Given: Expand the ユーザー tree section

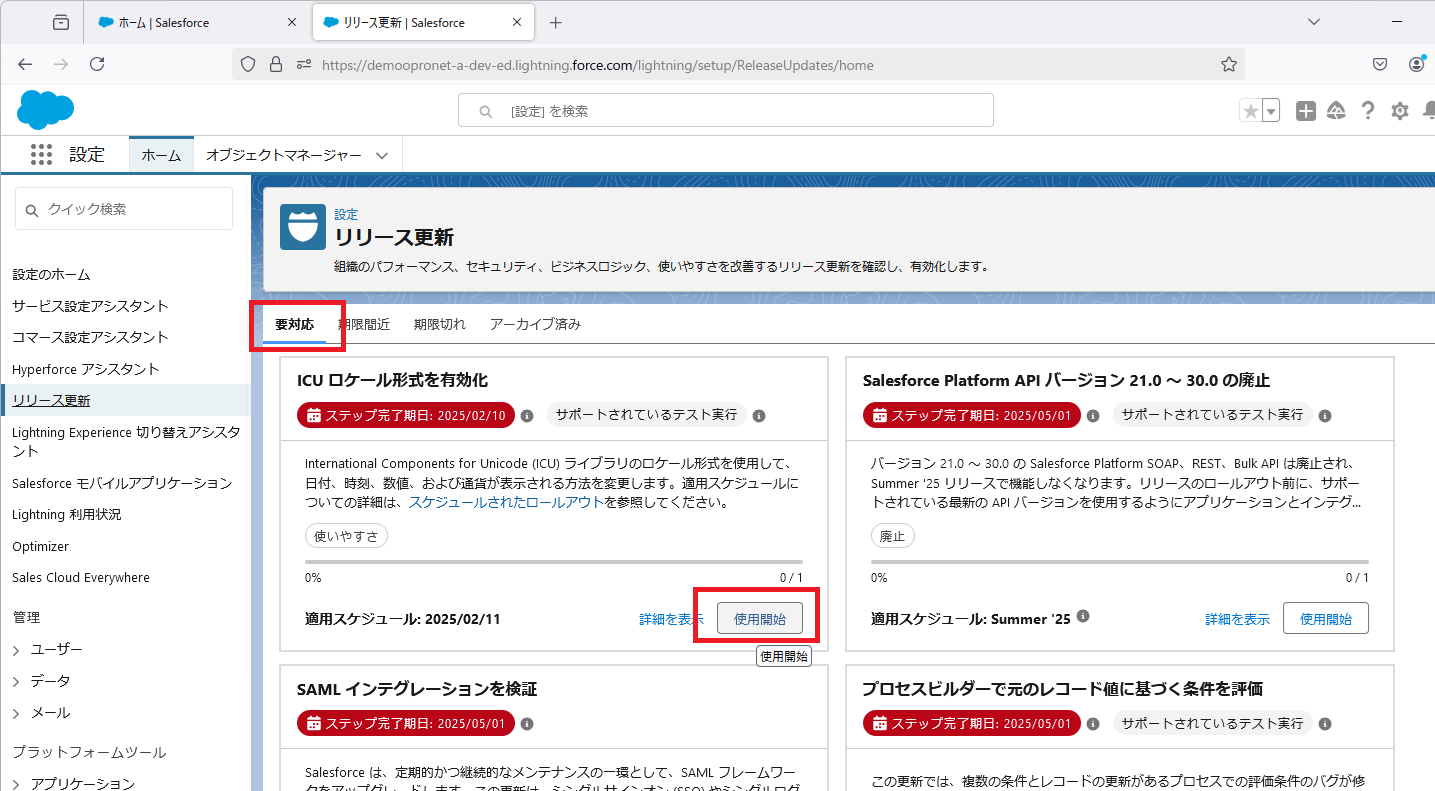Looking at the screenshot, I should coord(16,650).
